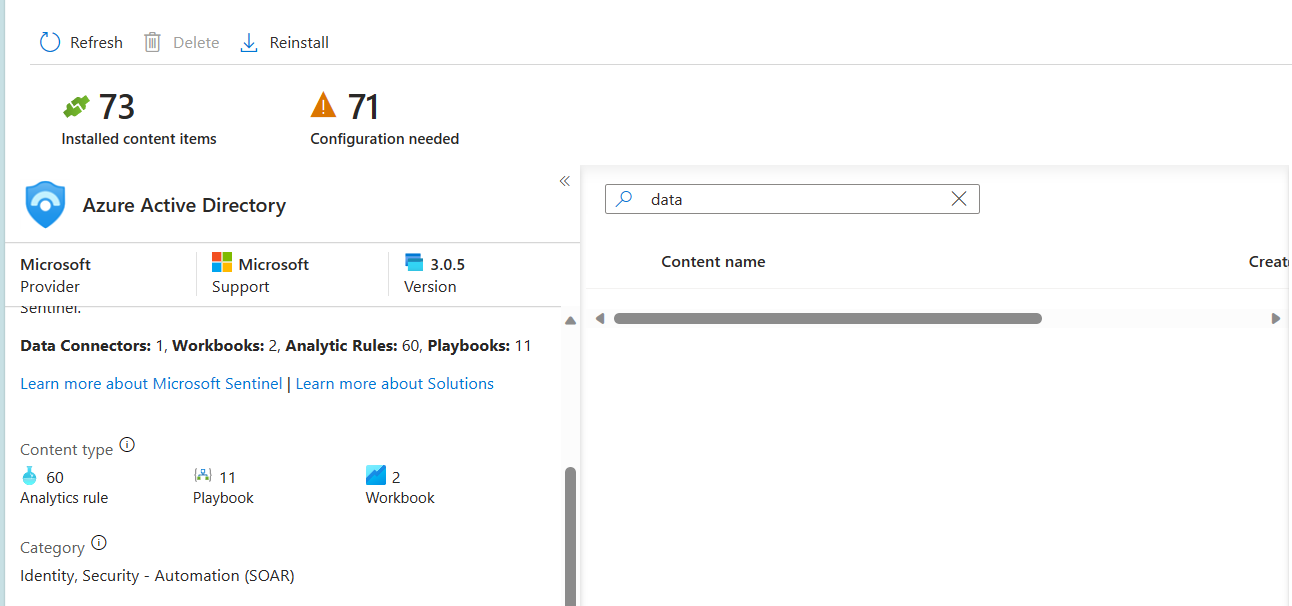This screenshot has height=606, width=1292.
Task: Click the Workbook label under 2
Action: (x=400, y=498)
